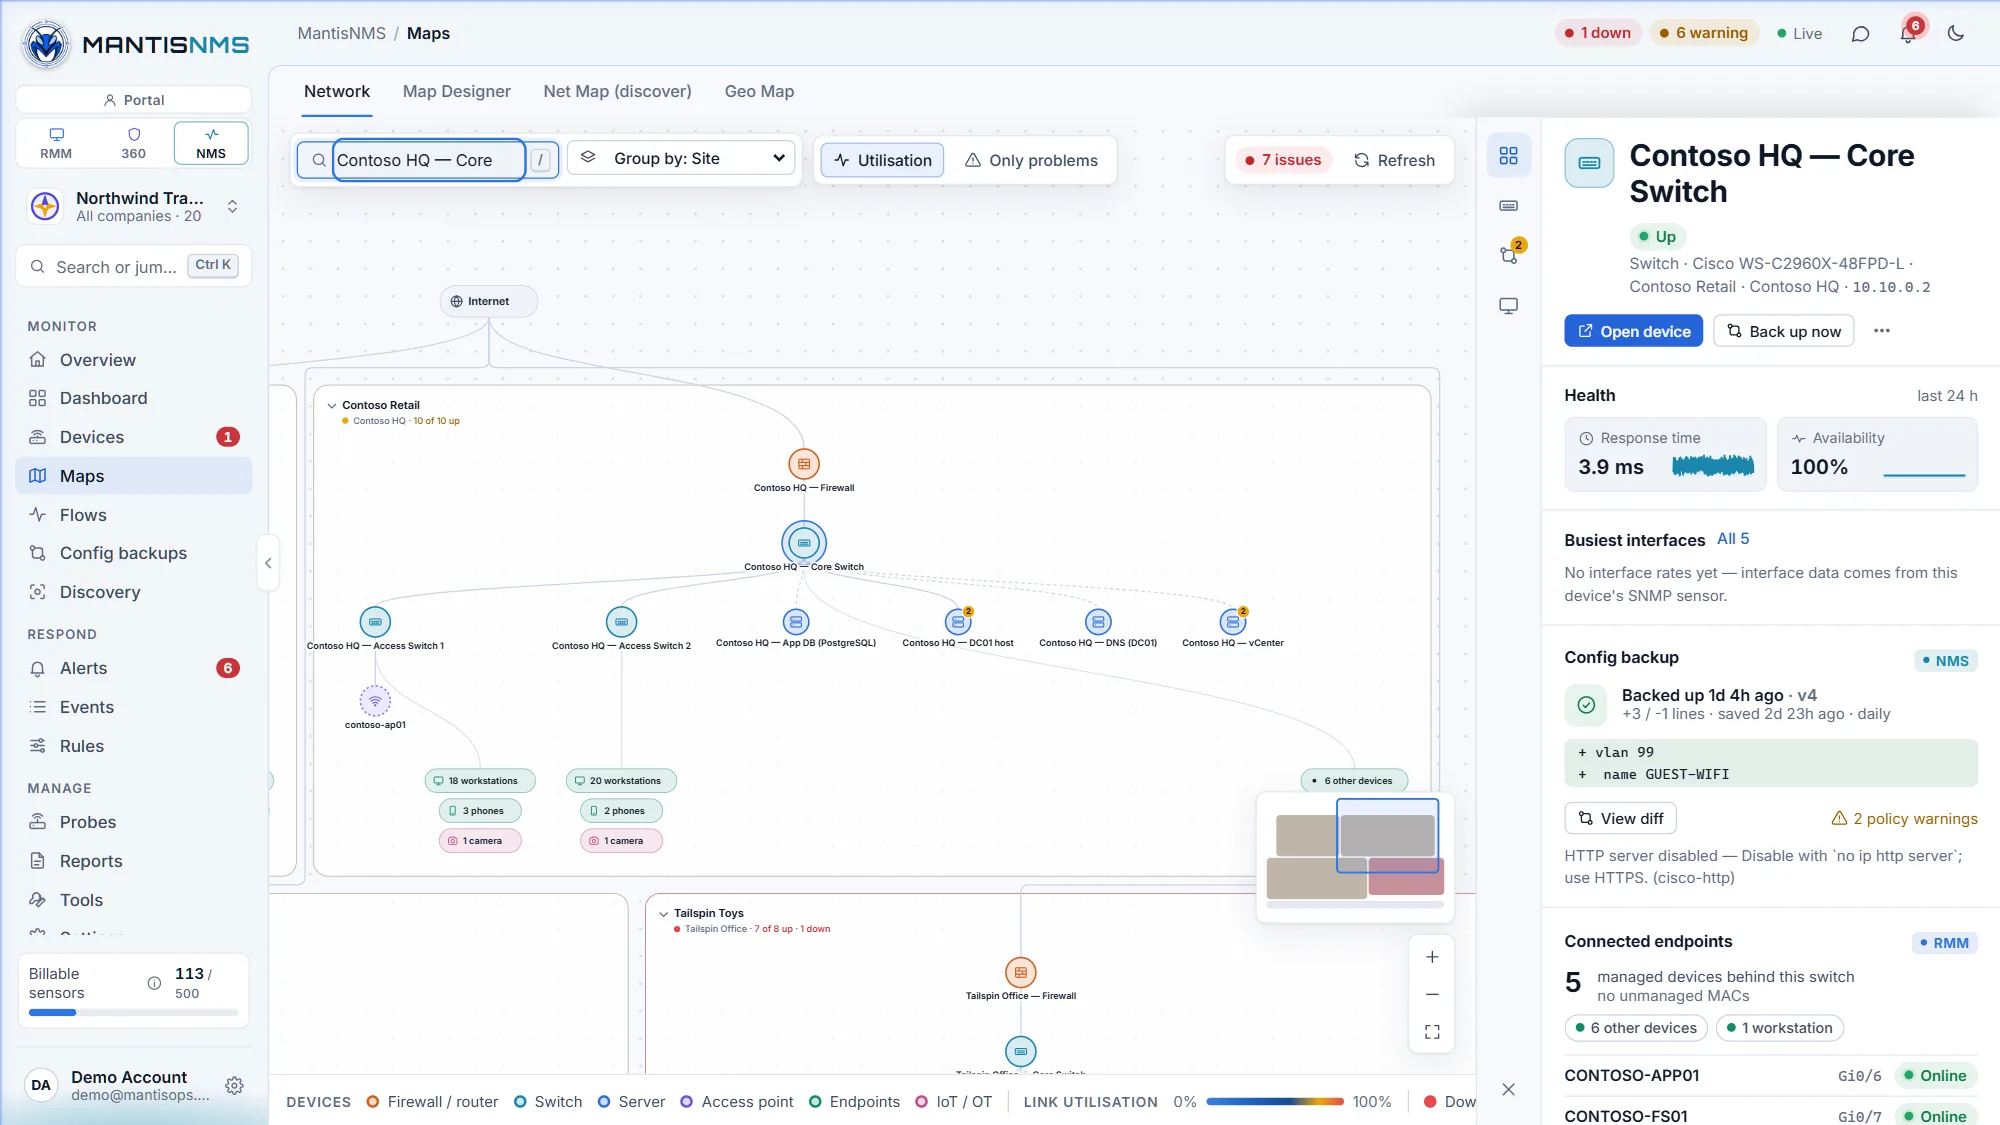
Task: Open account settings gear icon
Action: (x=234, y=1085)
